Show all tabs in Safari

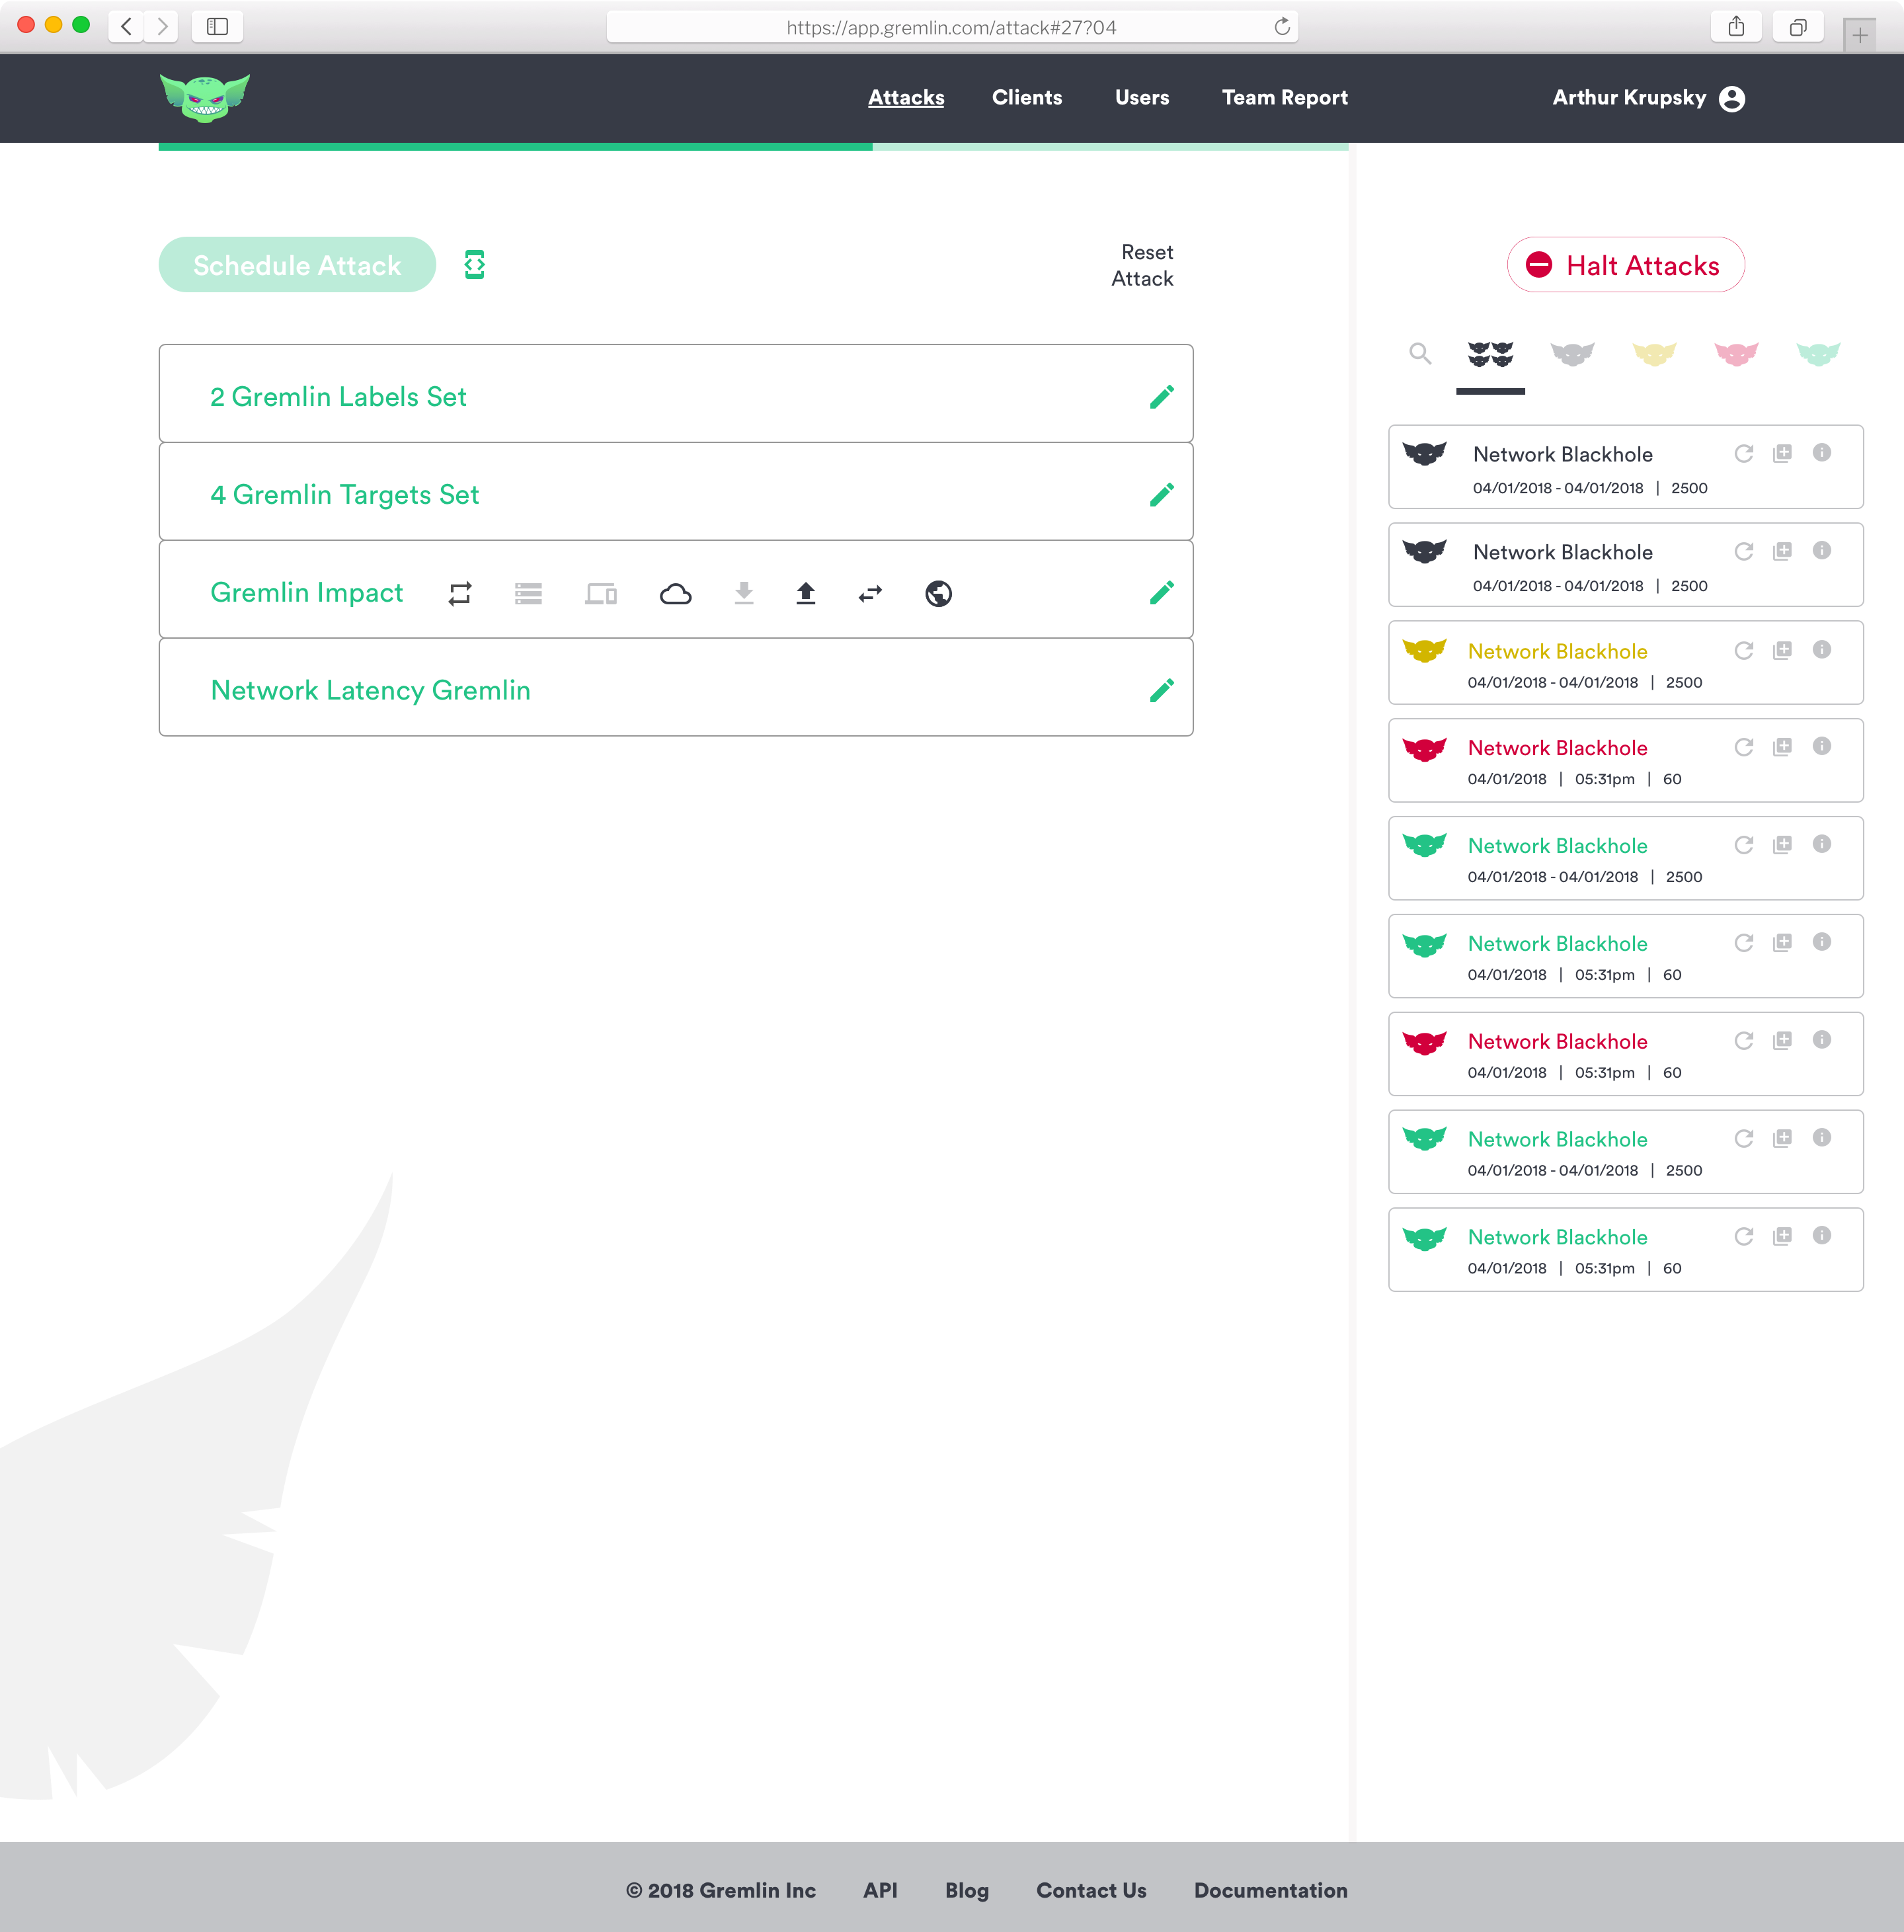pos(1798,27)
